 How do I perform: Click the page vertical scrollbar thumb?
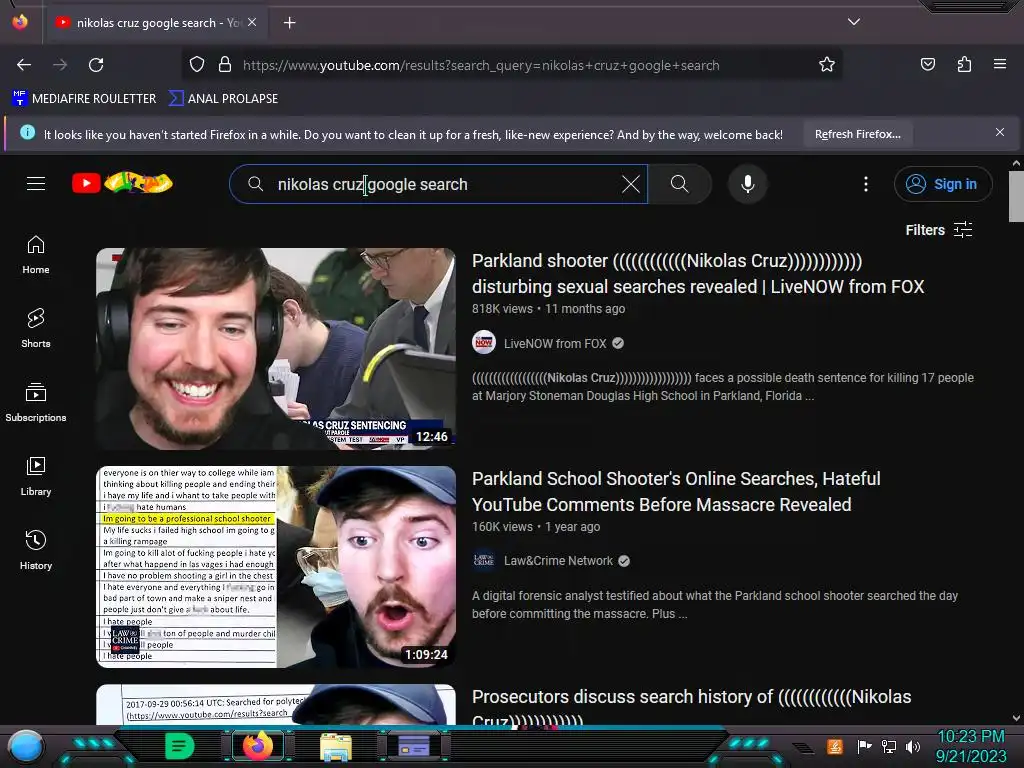coord(1016,197)
